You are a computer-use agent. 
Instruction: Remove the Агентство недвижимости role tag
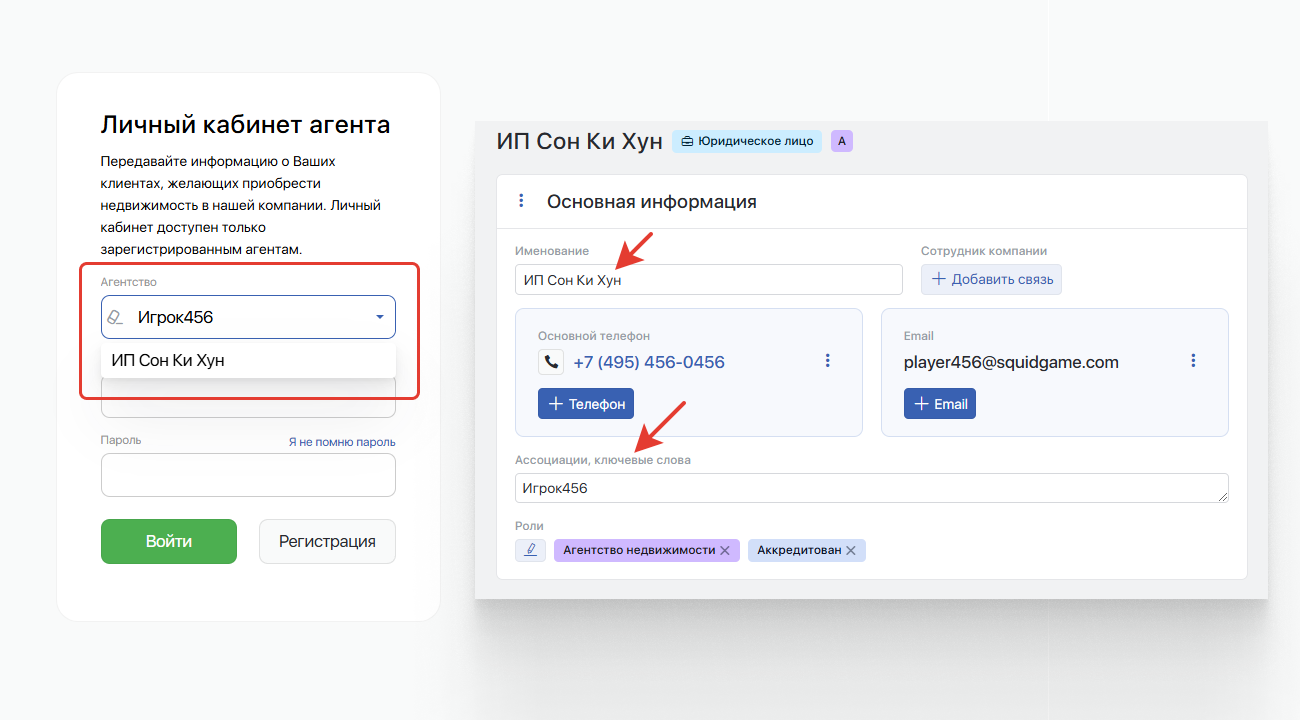pos(725,550)
